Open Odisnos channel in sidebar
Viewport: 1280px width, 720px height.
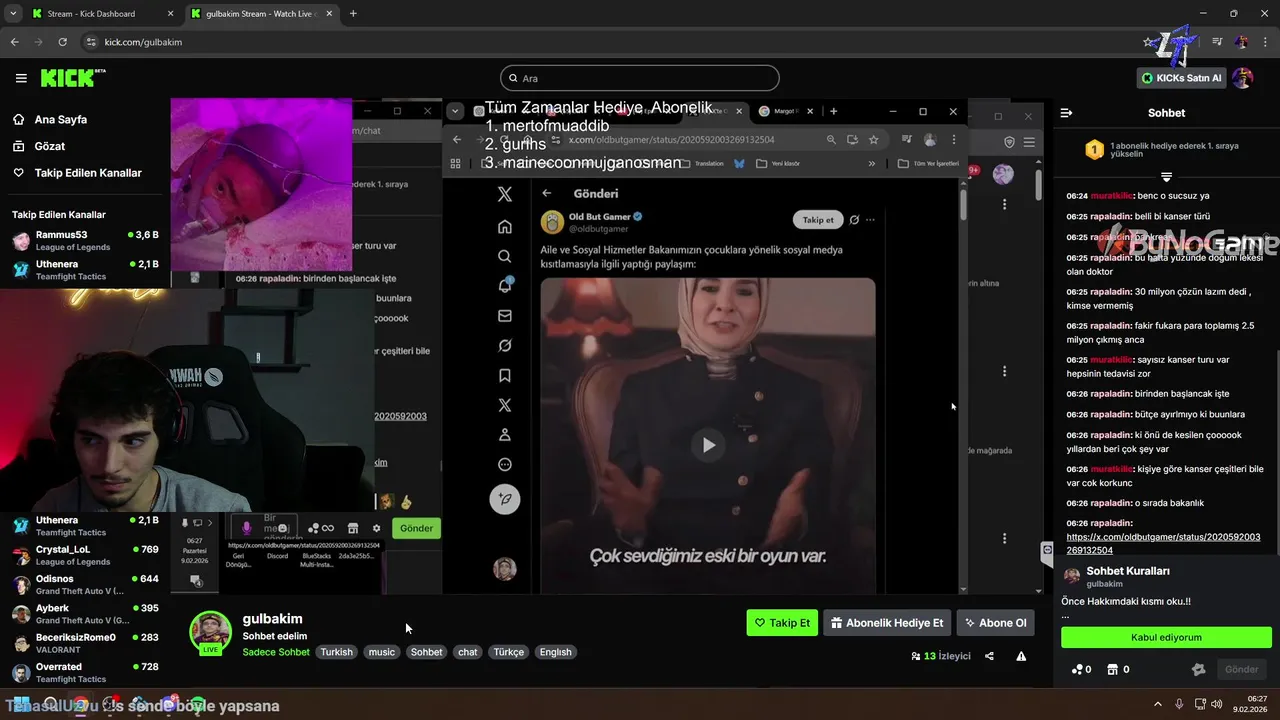pos(85,584)
